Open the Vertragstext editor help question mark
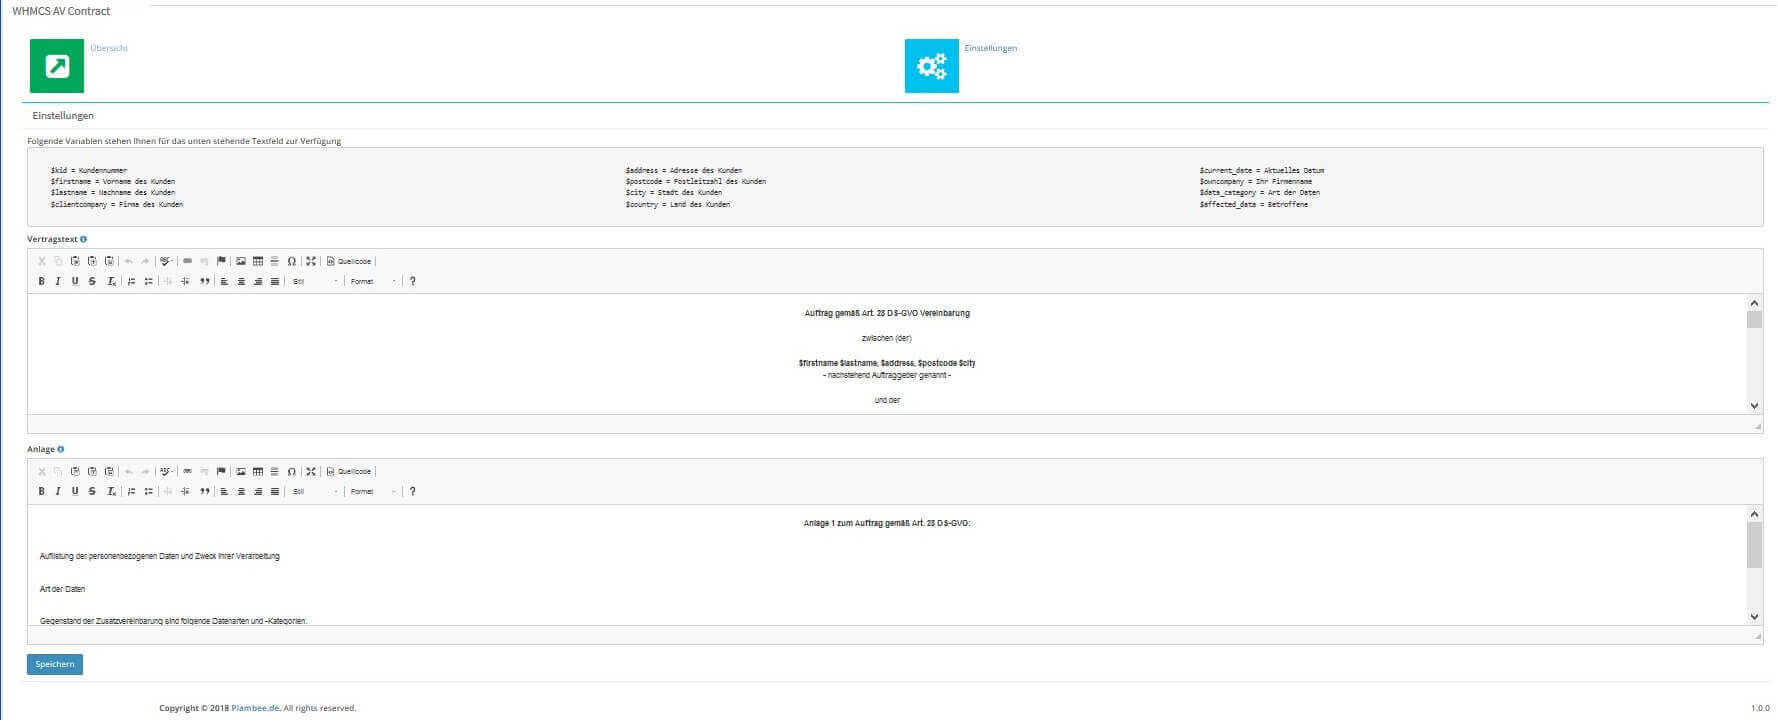Viewport: 1778px width, 726px height. (x=413, y=282)
